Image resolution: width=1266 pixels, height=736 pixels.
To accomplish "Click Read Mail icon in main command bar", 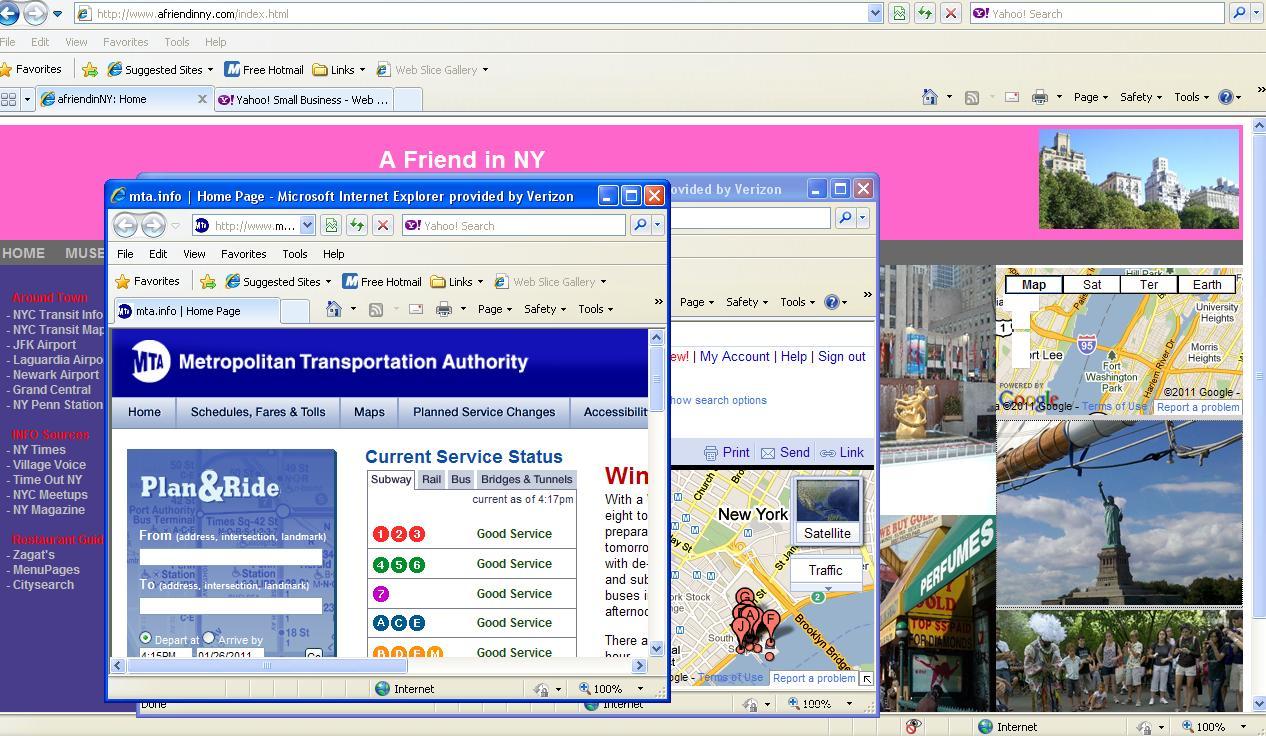I will point(1011,97).
